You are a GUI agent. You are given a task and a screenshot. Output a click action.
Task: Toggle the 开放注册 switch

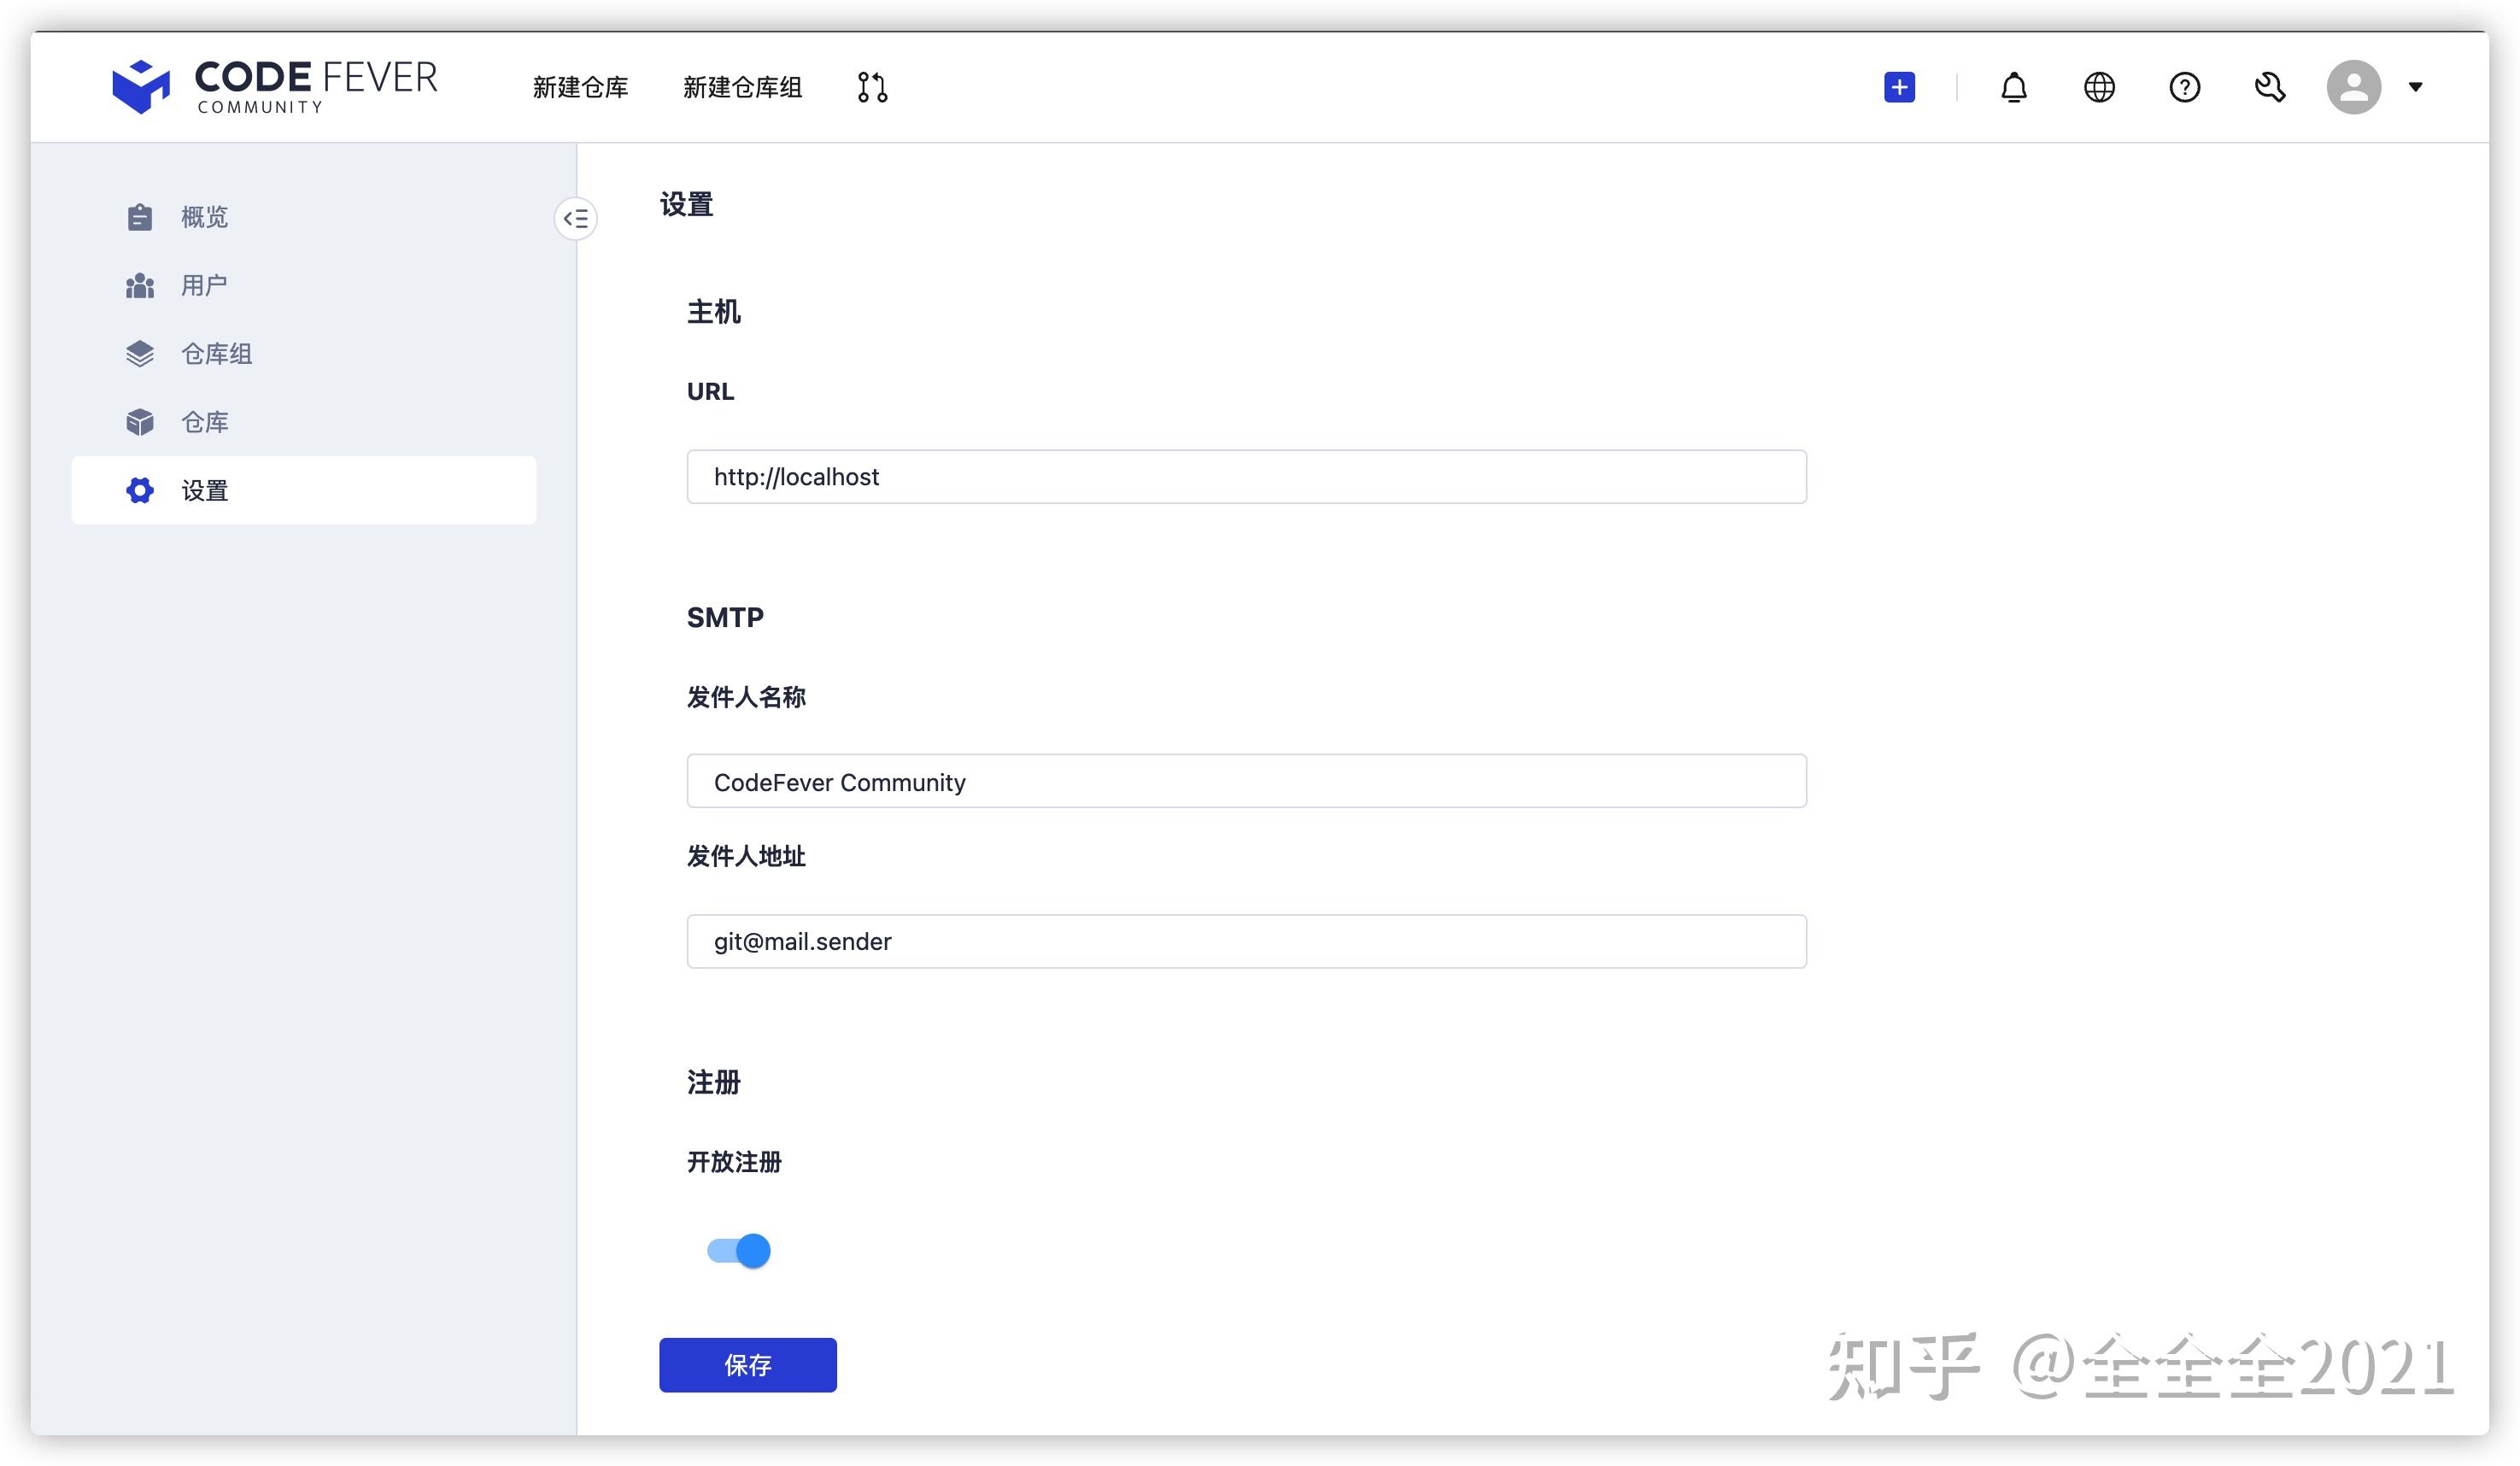739,1250
